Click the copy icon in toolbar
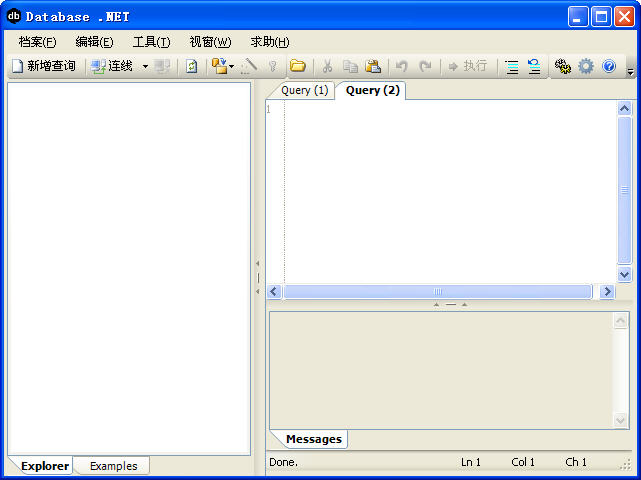The height and width of the screenshot is (480, 641). click(x=350, y=66)
